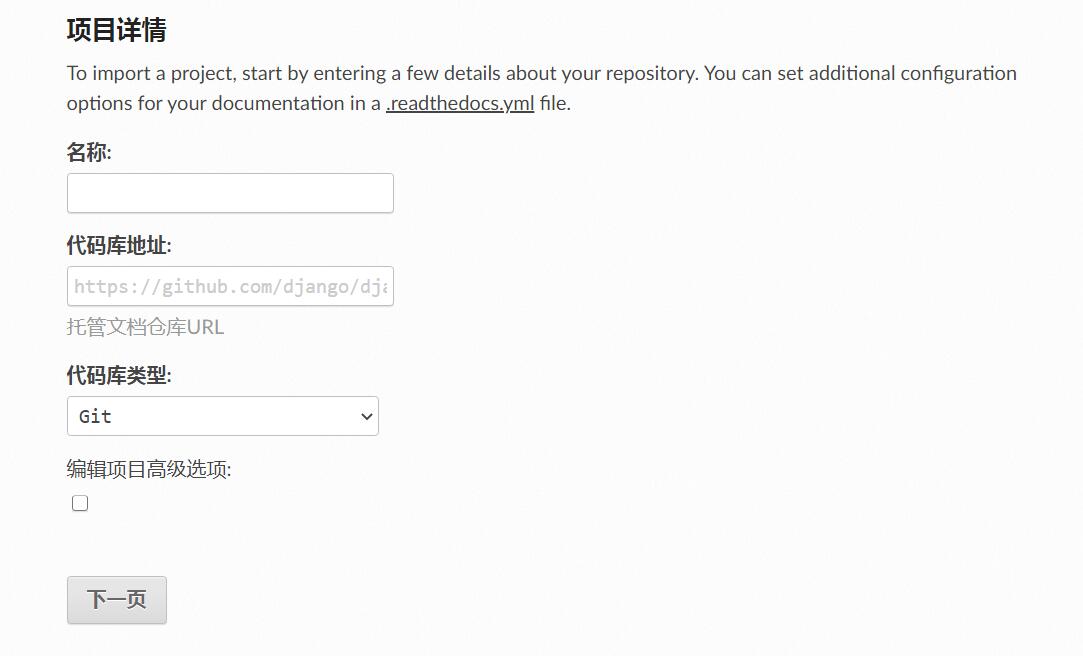Viewport: 1083px width, 656px height.
Task: Open the 代码库类型 Git dropdown
Action: pos(222,416)
